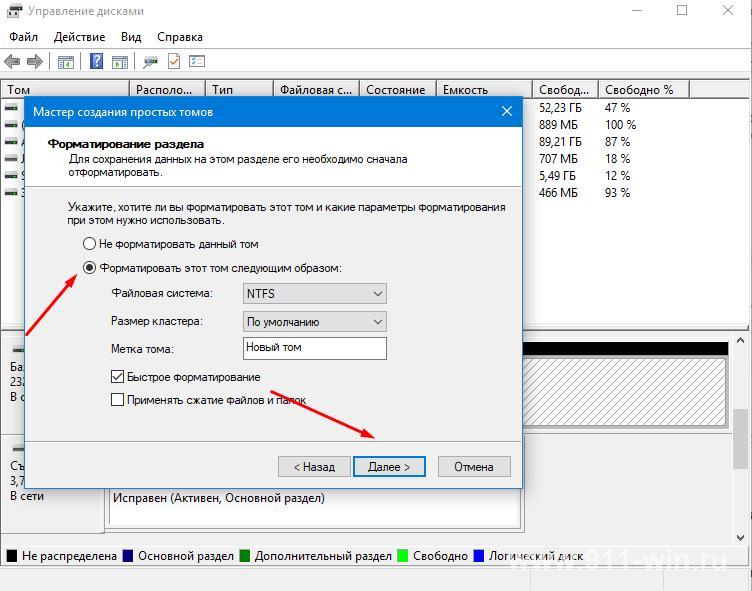The image size is (752, 591).
Task: Click the '< Назад' button
Action: (315, 467)
